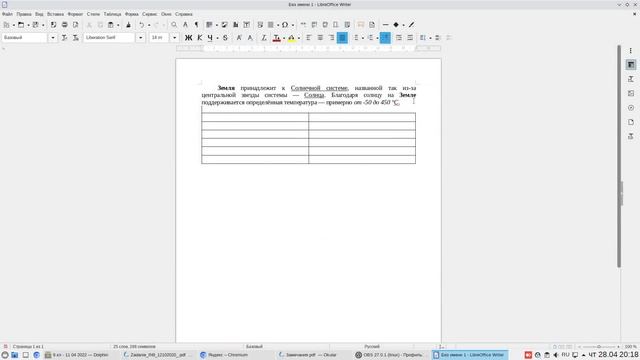Image resolution: width=640 pixels, height=360 pixels.
Task: Open the Формат menu
Action: click(75, 14)
